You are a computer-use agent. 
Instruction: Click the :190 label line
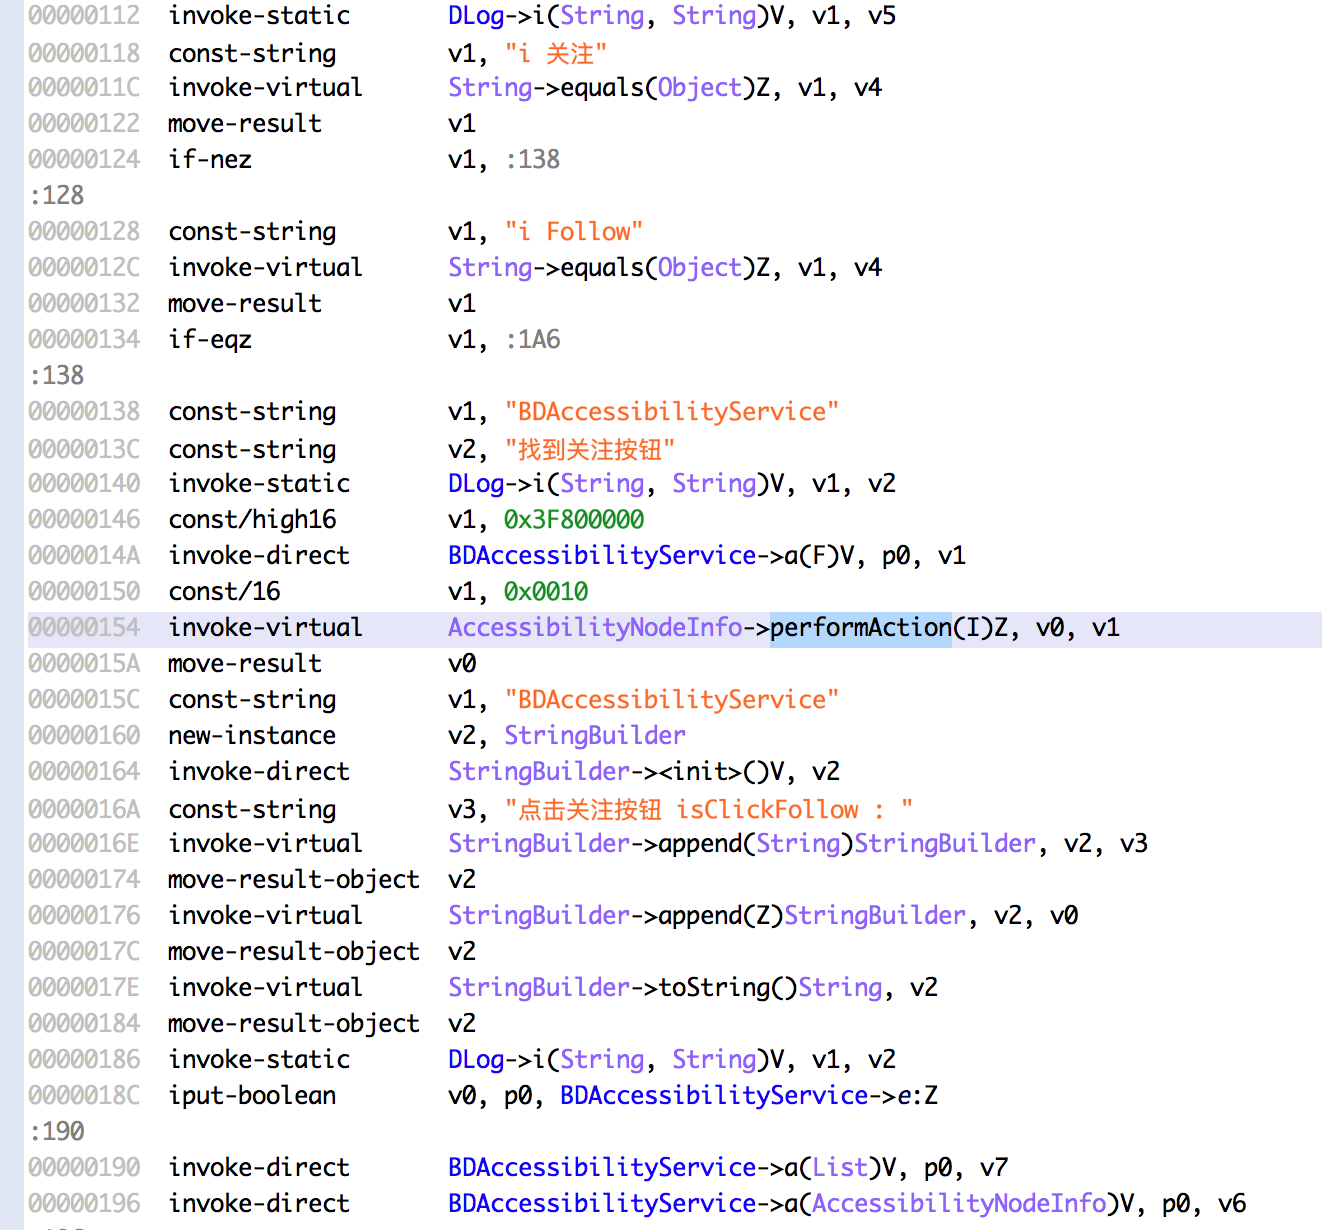(57, 1131)
